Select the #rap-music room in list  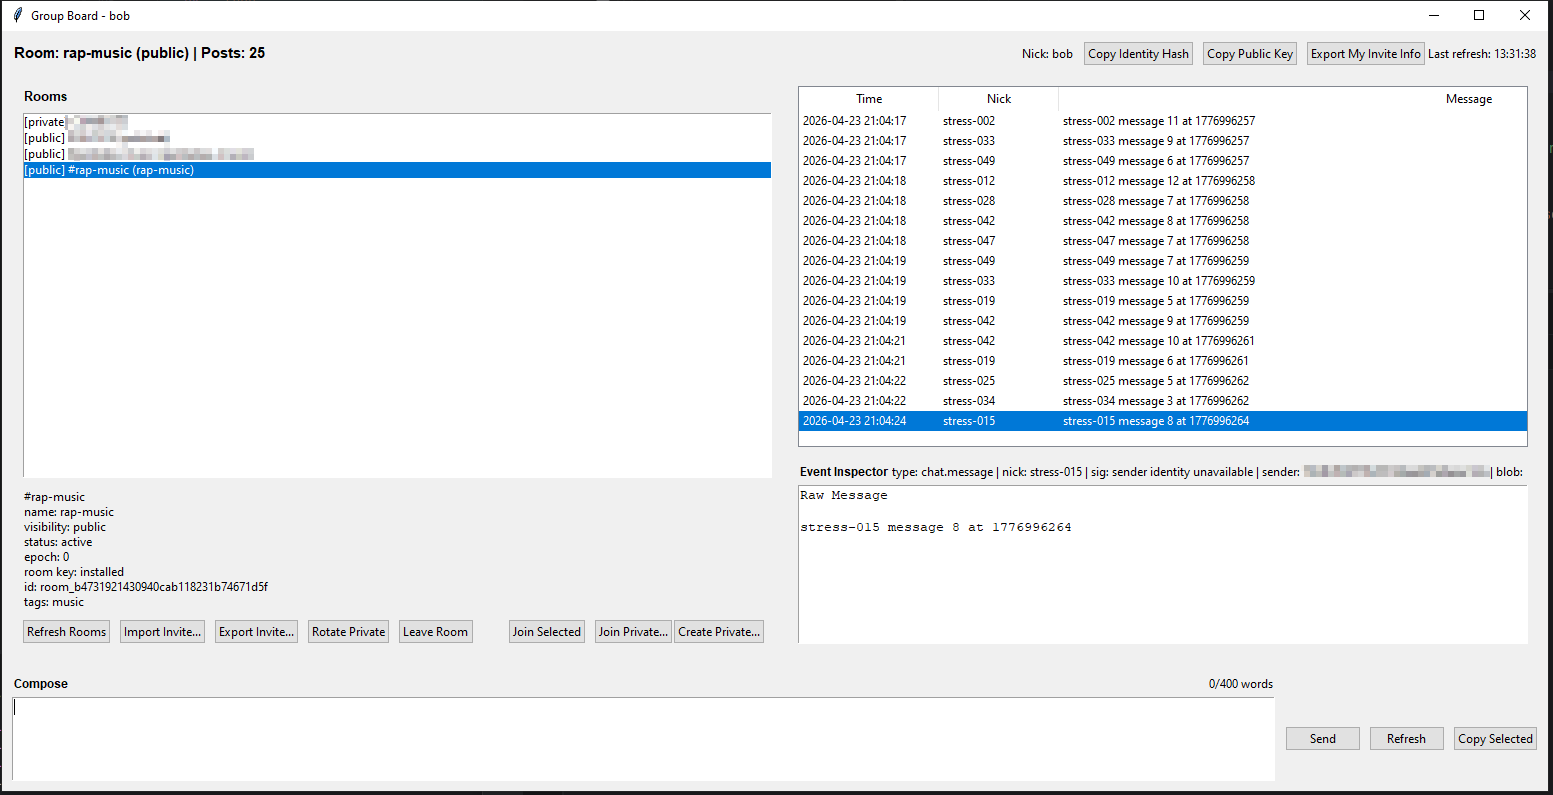tap(130, 170)
